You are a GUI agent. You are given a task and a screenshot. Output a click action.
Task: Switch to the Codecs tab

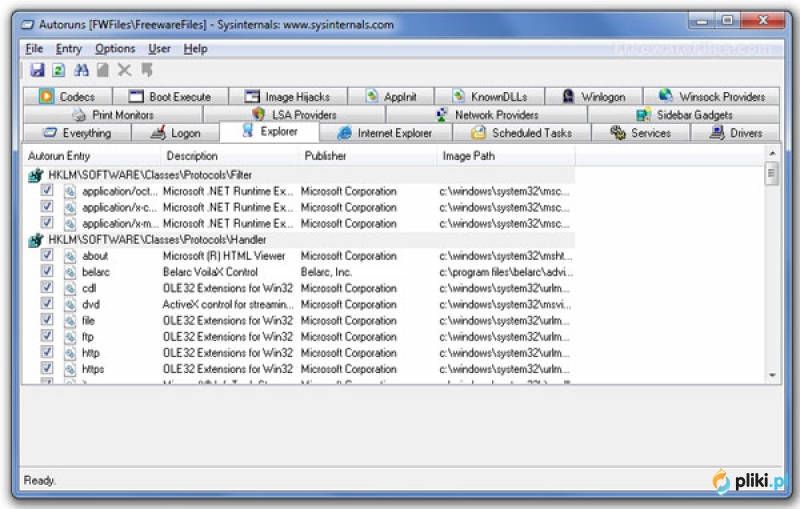pyautogui.click(x=67, y=96)
